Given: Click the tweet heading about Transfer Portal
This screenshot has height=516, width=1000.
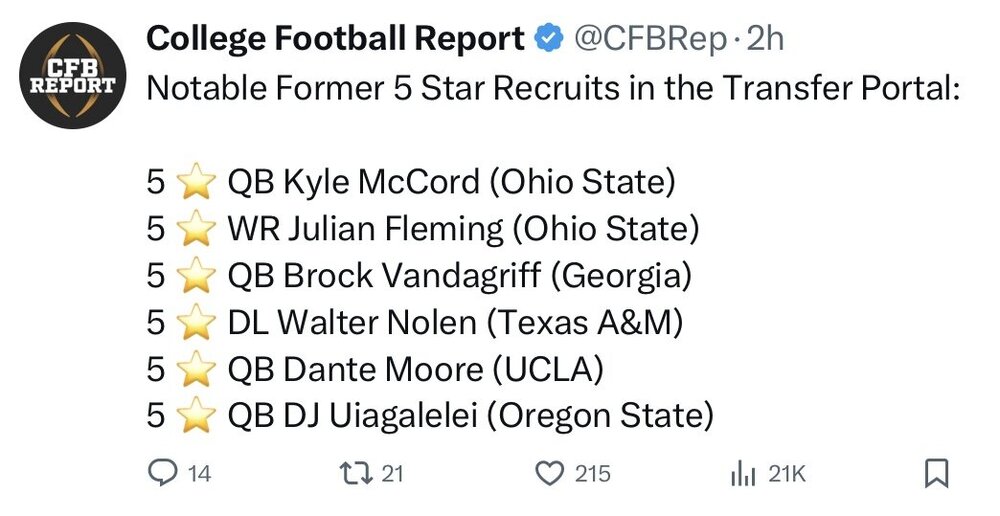Looking at the screenshot, I should point(554,88).
